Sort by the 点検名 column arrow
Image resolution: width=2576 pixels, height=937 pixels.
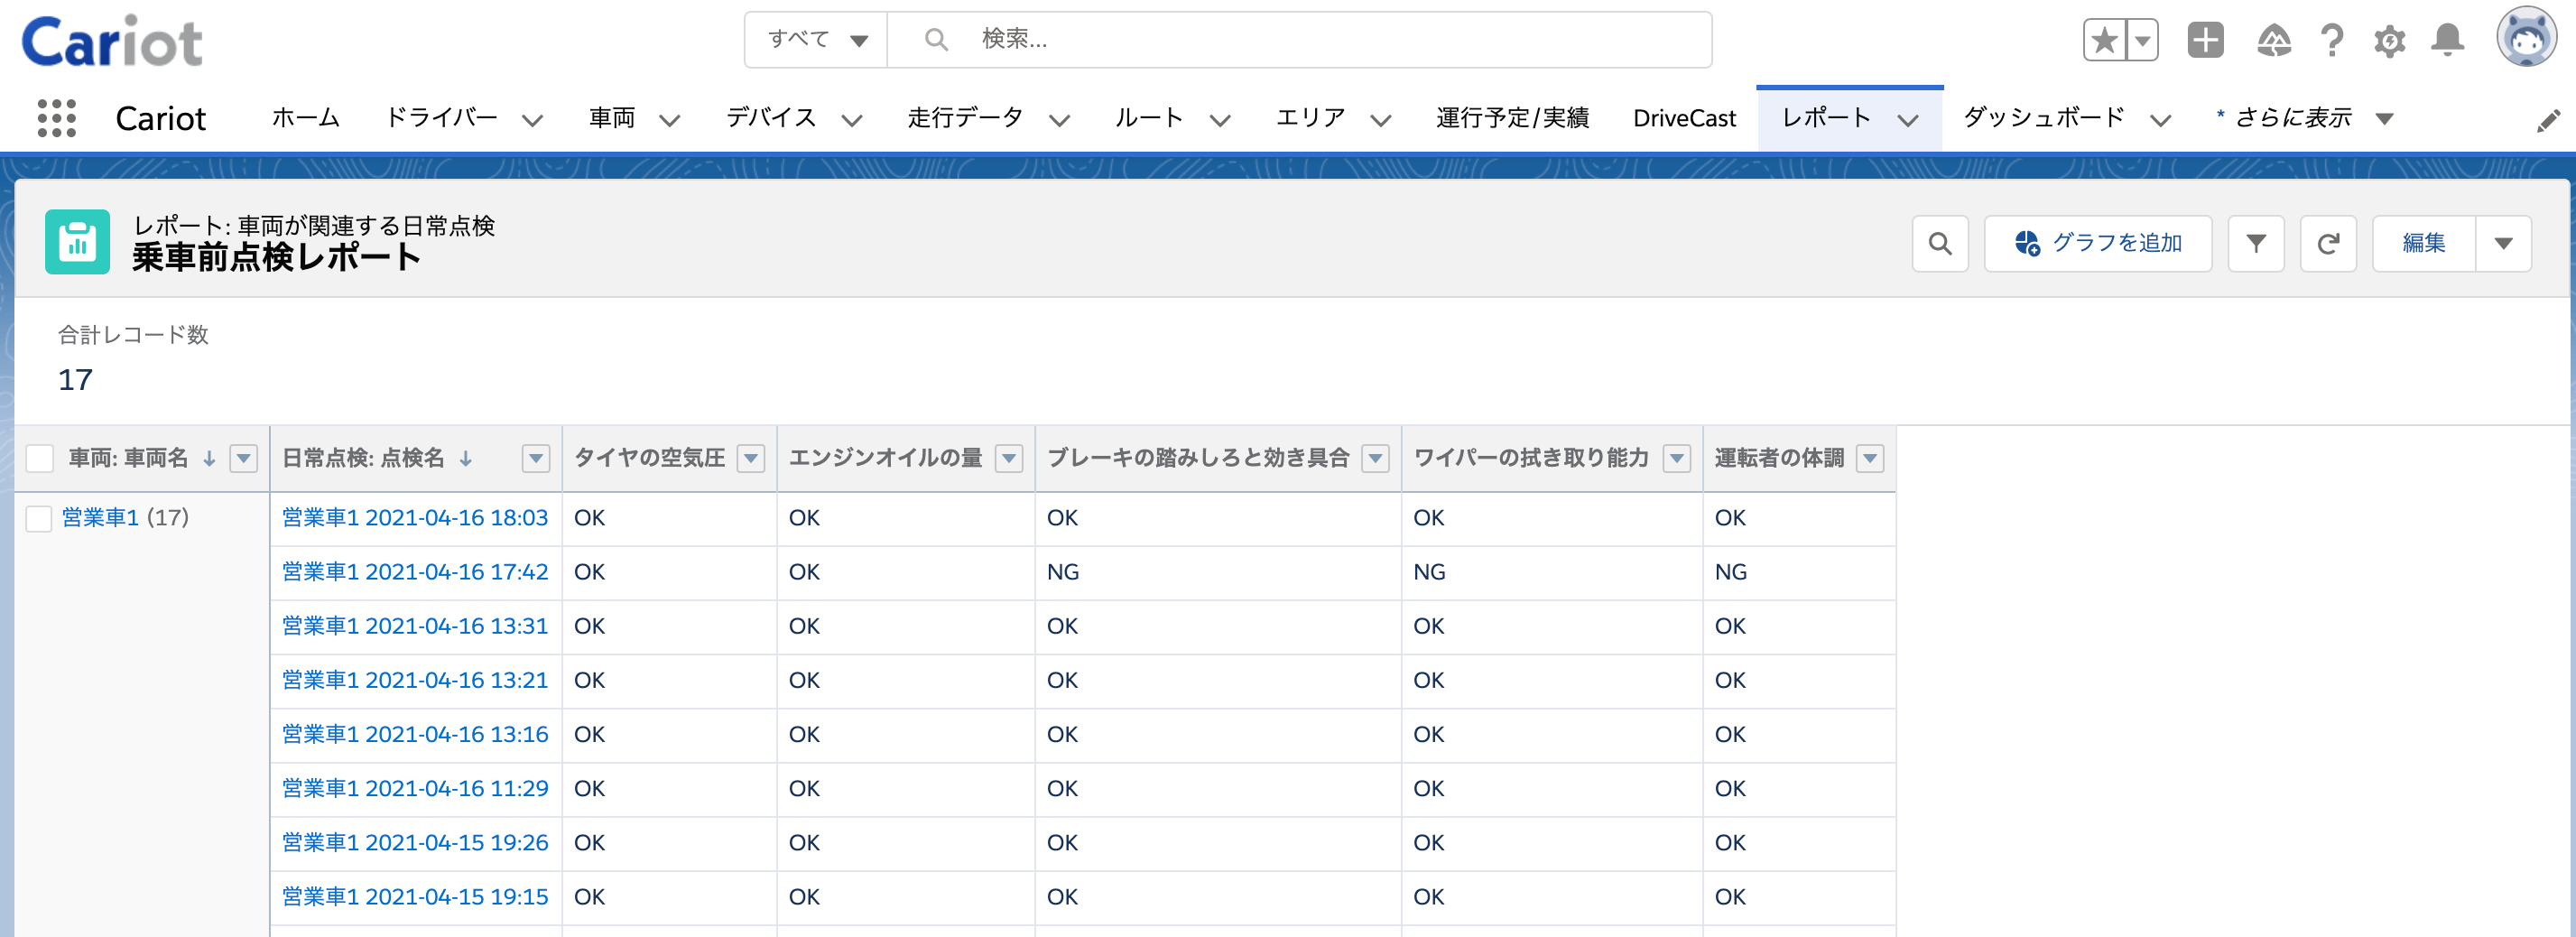click(465, 458)
